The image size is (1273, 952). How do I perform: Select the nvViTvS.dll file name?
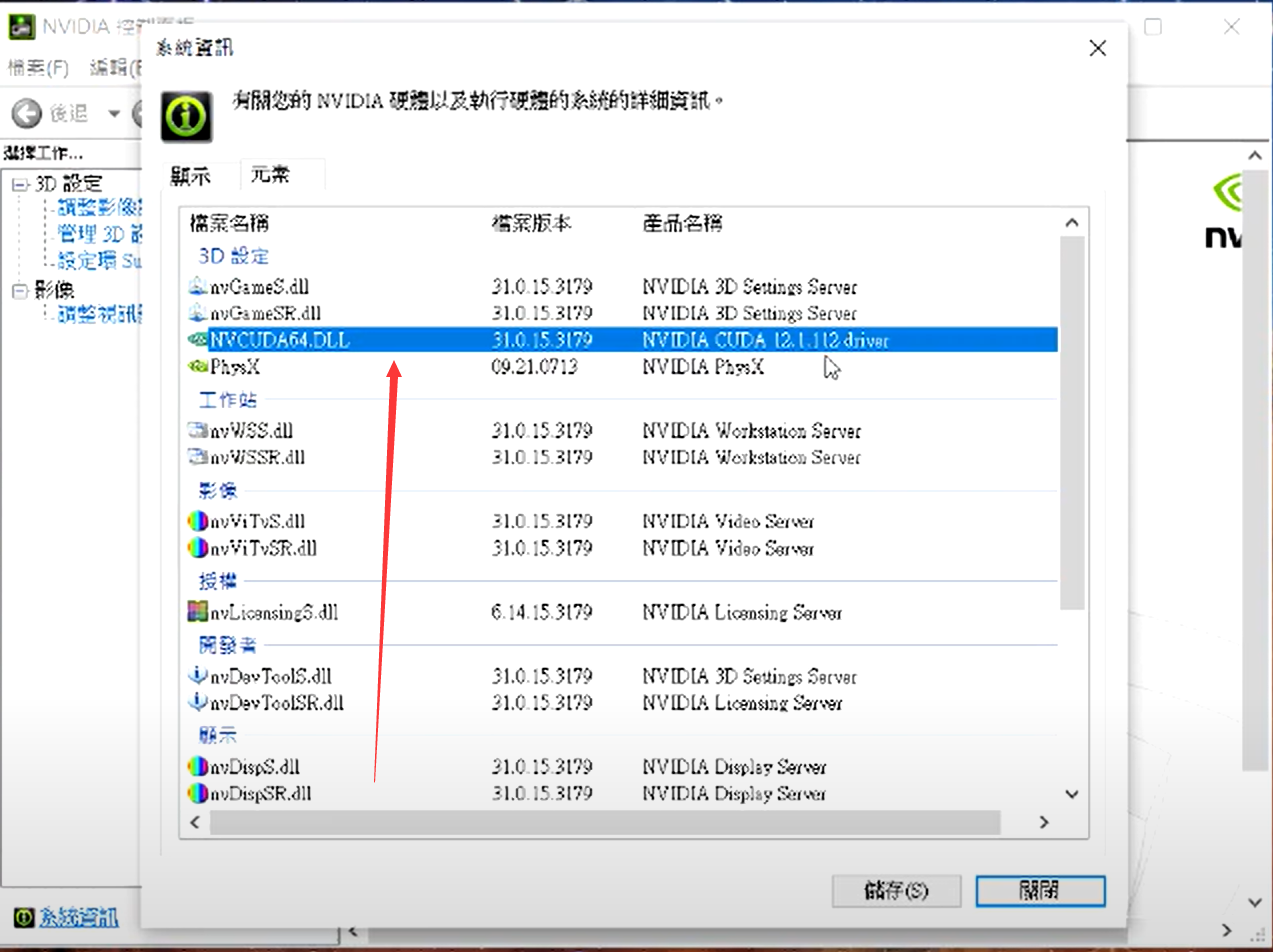coord(257,521)
